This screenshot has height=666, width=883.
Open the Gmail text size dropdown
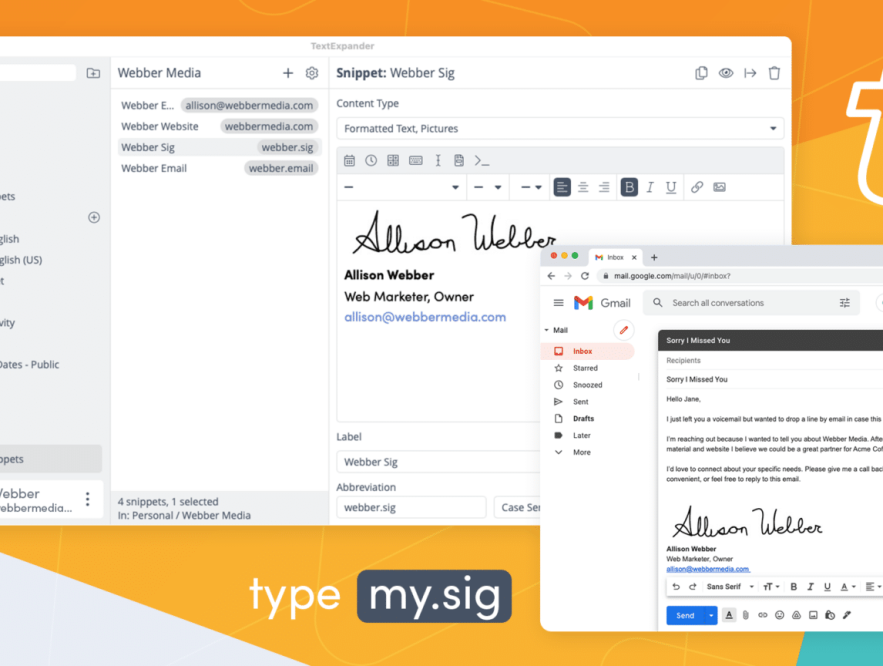tap(771, 587)
